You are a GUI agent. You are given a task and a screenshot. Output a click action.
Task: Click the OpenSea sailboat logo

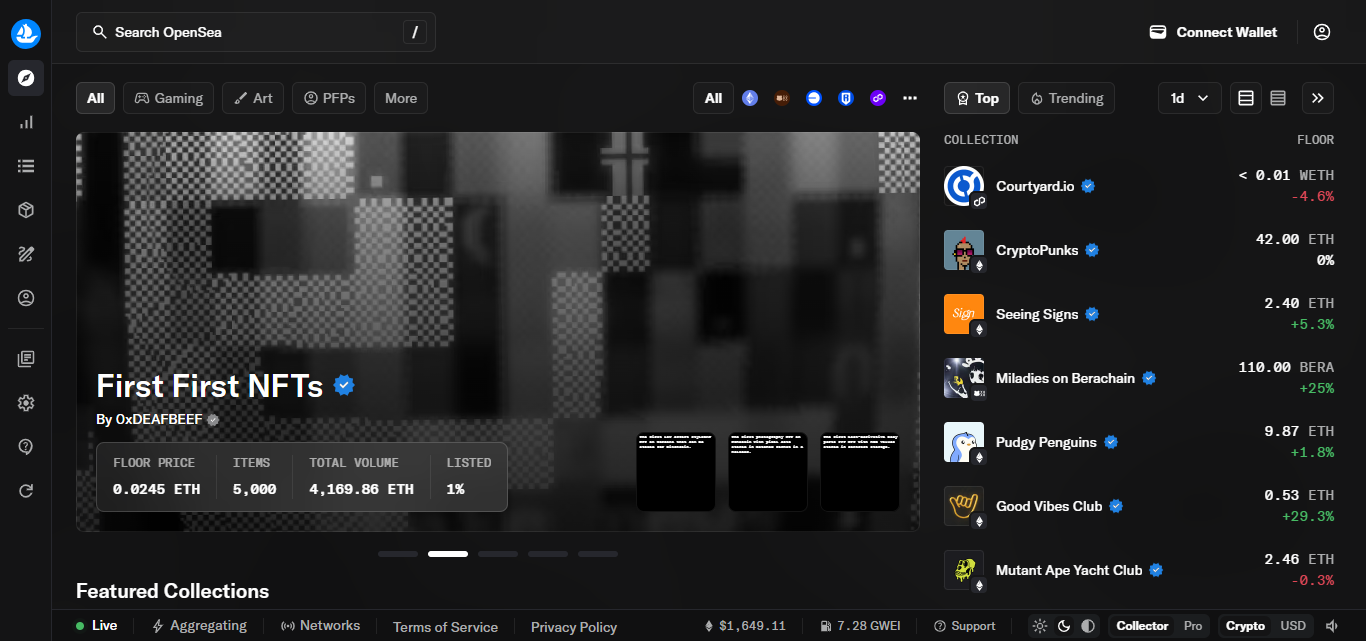point(26,33)
